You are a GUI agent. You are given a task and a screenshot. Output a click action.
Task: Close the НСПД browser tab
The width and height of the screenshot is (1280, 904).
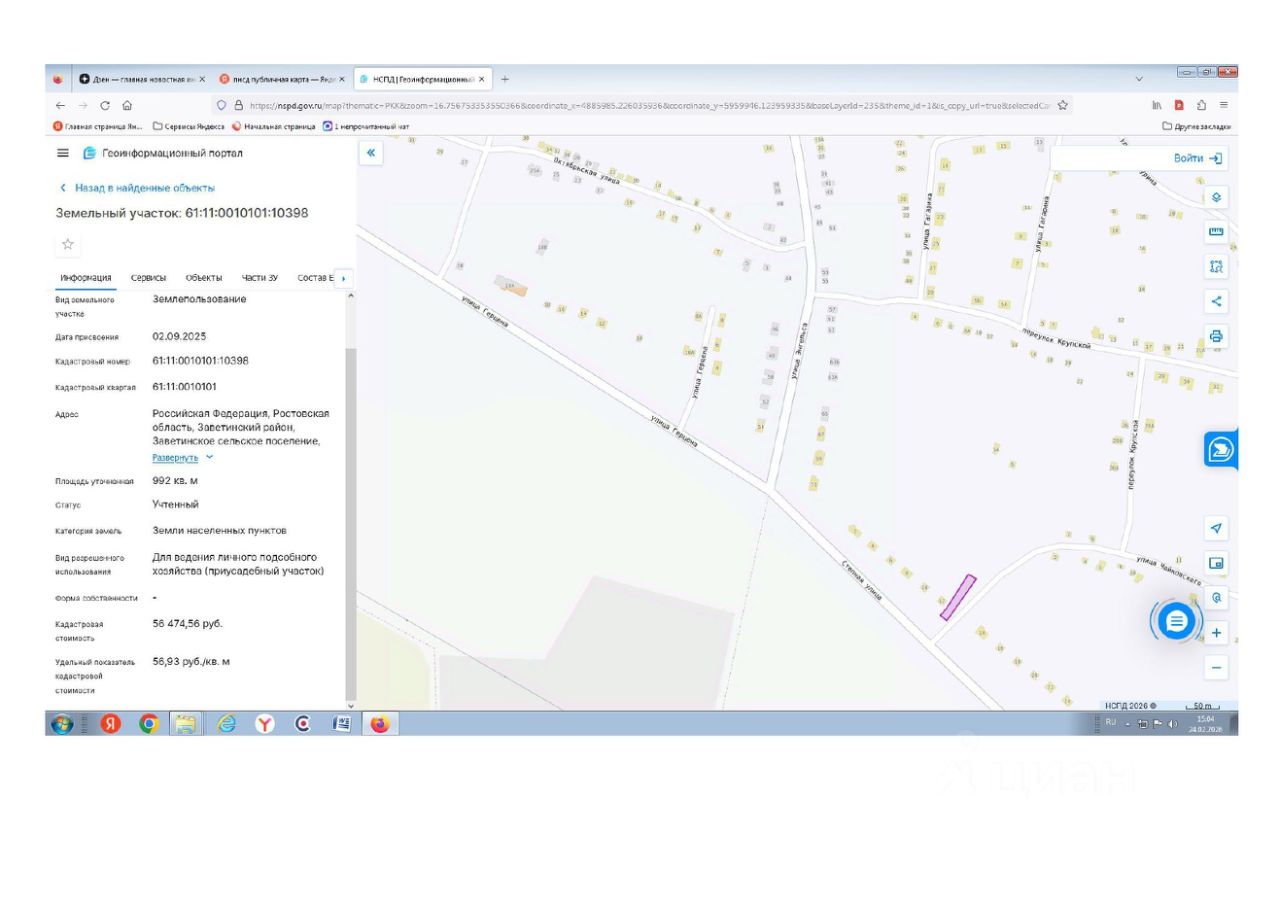481,79
